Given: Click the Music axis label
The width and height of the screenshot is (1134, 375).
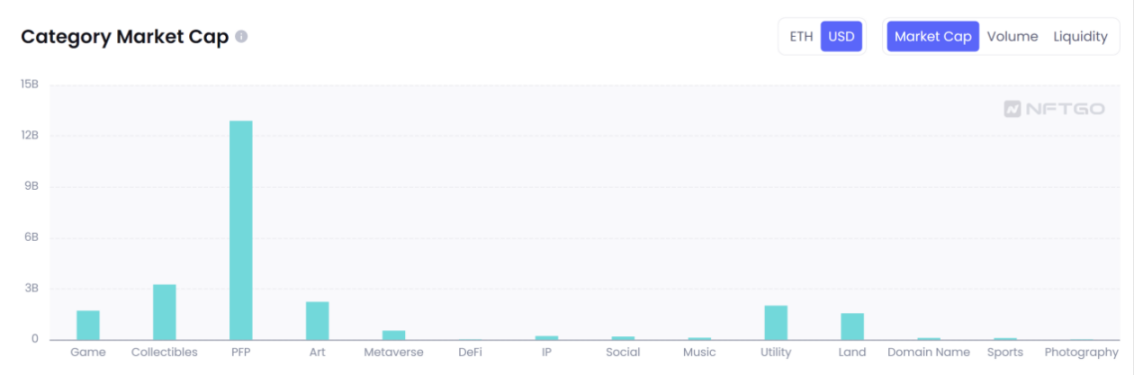Looking at the screenshot, I should 699,353.
